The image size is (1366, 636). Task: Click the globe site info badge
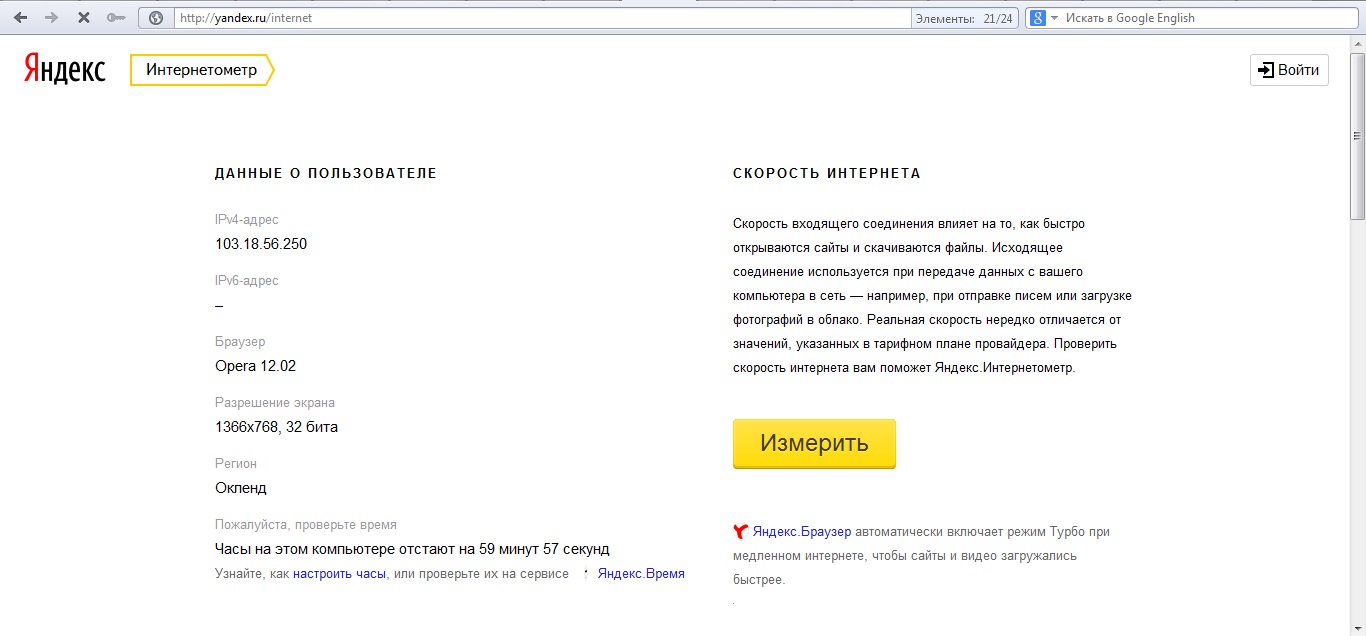pos(155,18)
